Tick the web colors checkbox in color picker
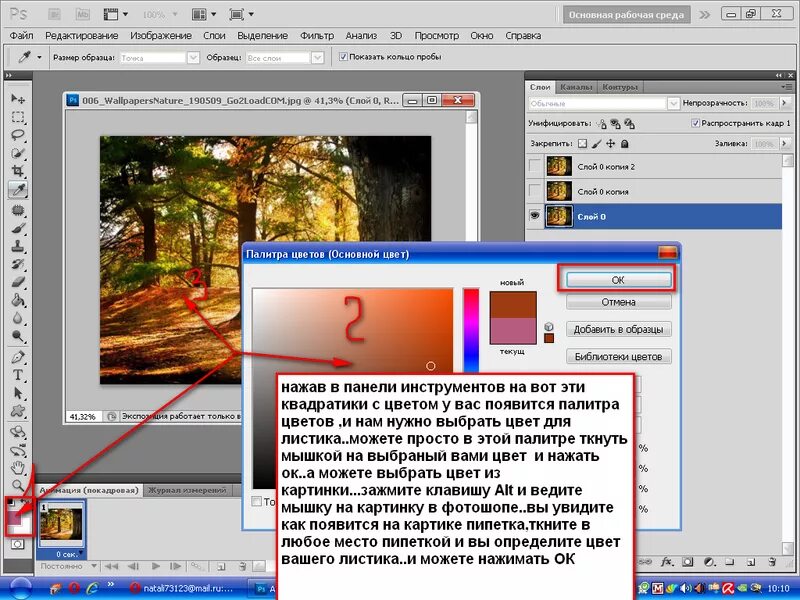Image resolution: width=800 pixels, height=600 pixels. click(x=257, y=502)
